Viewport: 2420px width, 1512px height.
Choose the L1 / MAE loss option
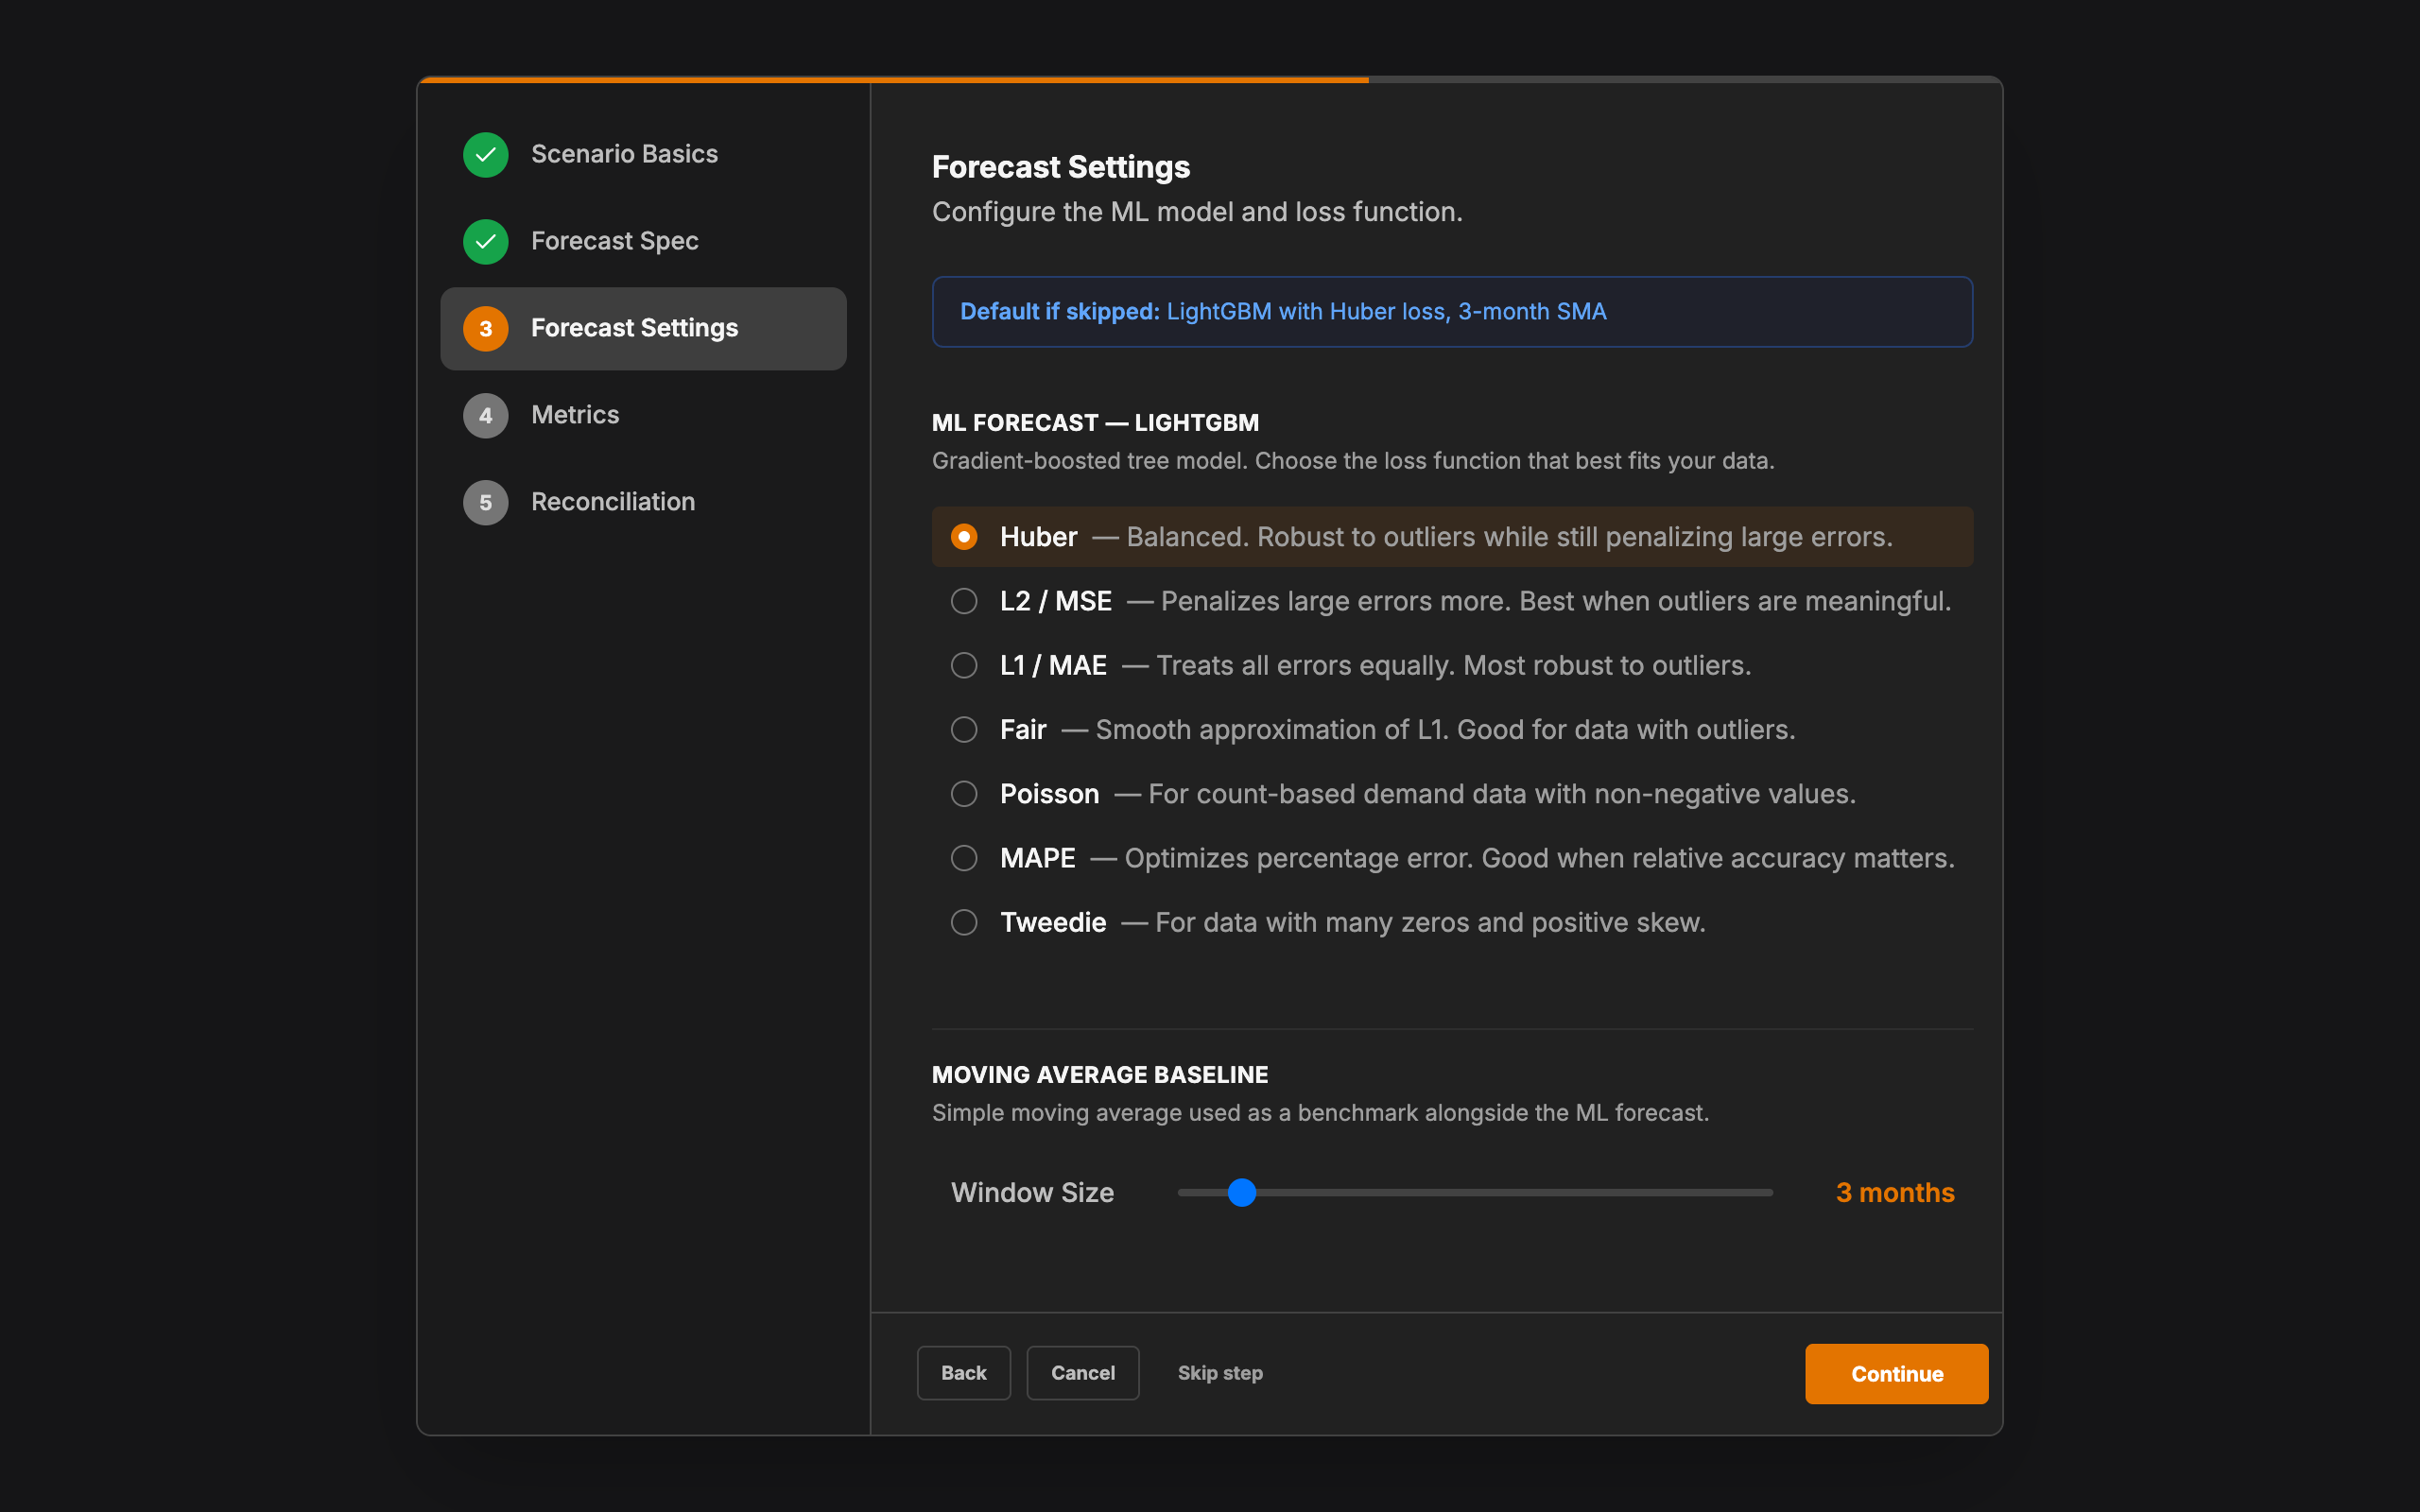[1452, 665]
